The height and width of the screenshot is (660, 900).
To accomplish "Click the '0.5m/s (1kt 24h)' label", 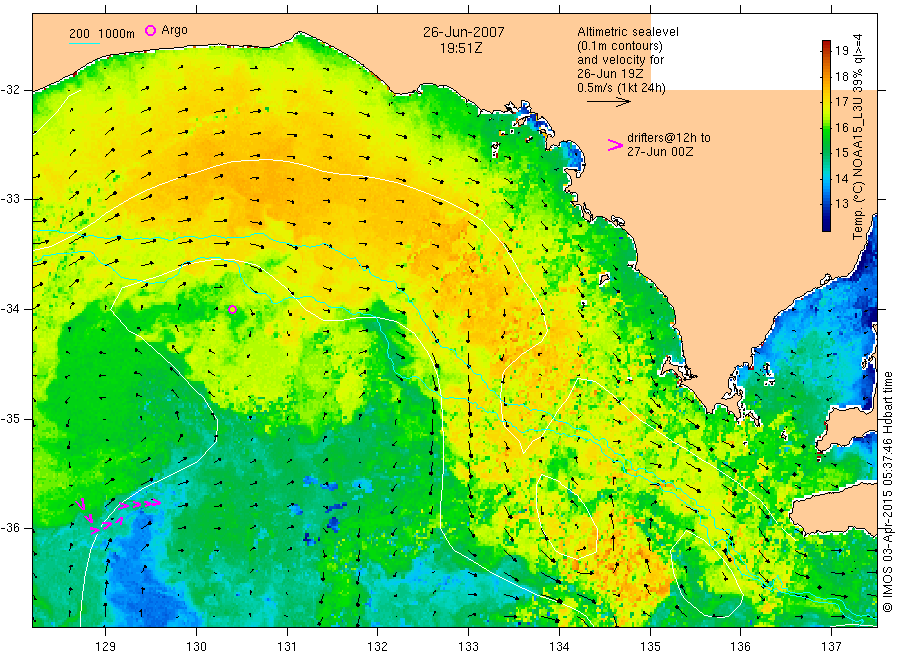I will point(622,88).
